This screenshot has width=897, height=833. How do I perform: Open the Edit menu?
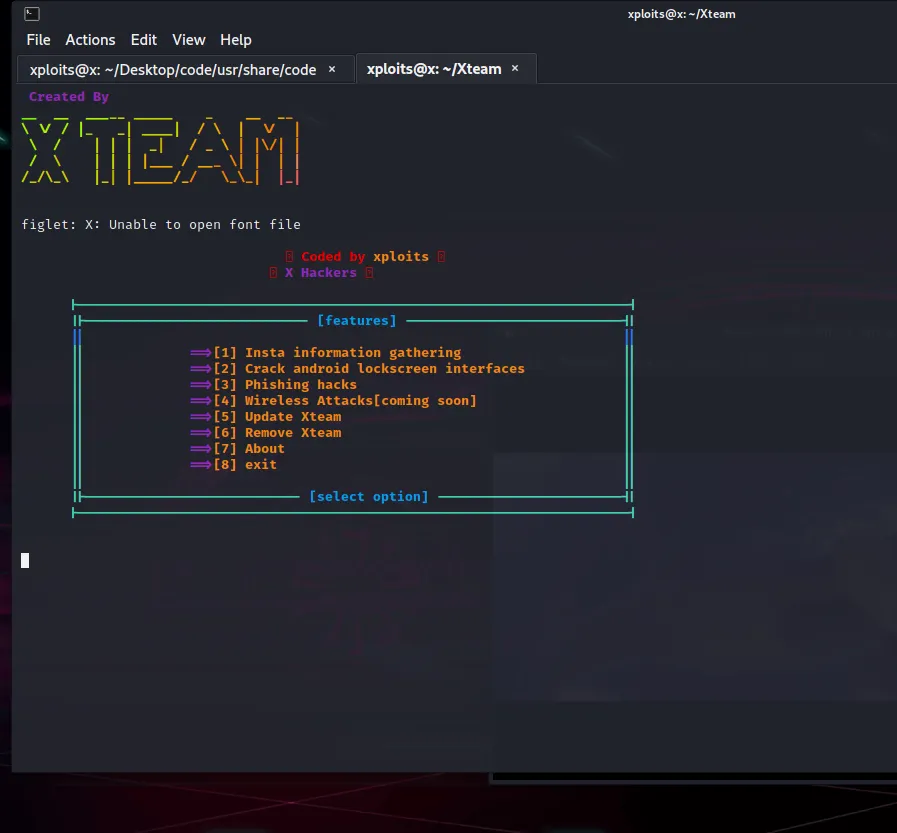143,40
